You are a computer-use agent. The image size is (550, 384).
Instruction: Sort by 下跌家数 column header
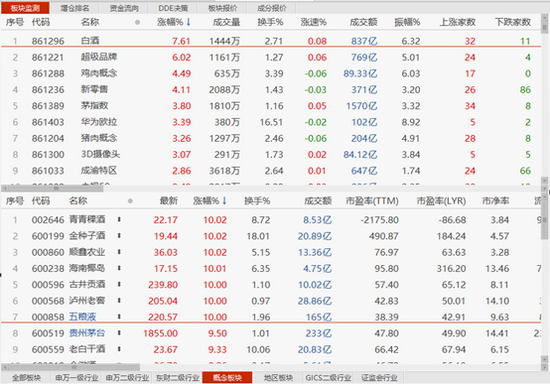tap(512, 22)
